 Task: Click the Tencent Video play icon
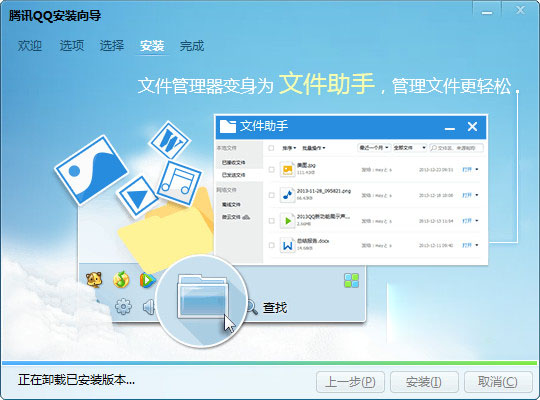click(x=147, y=280)
